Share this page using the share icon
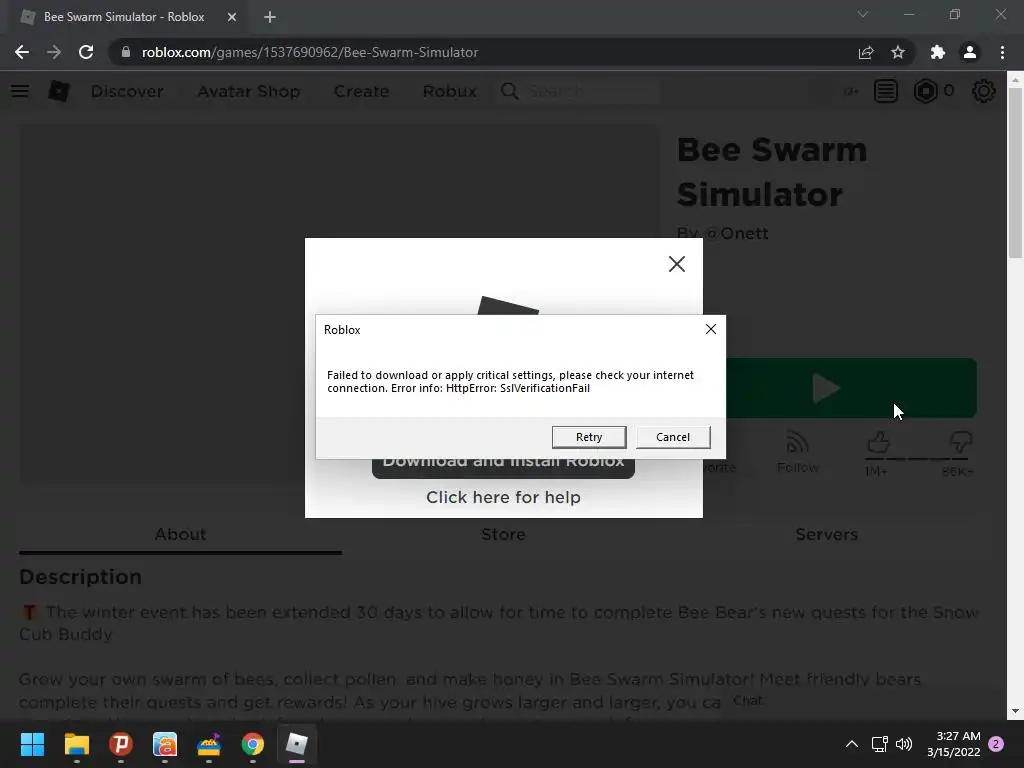 coord(866,52)
